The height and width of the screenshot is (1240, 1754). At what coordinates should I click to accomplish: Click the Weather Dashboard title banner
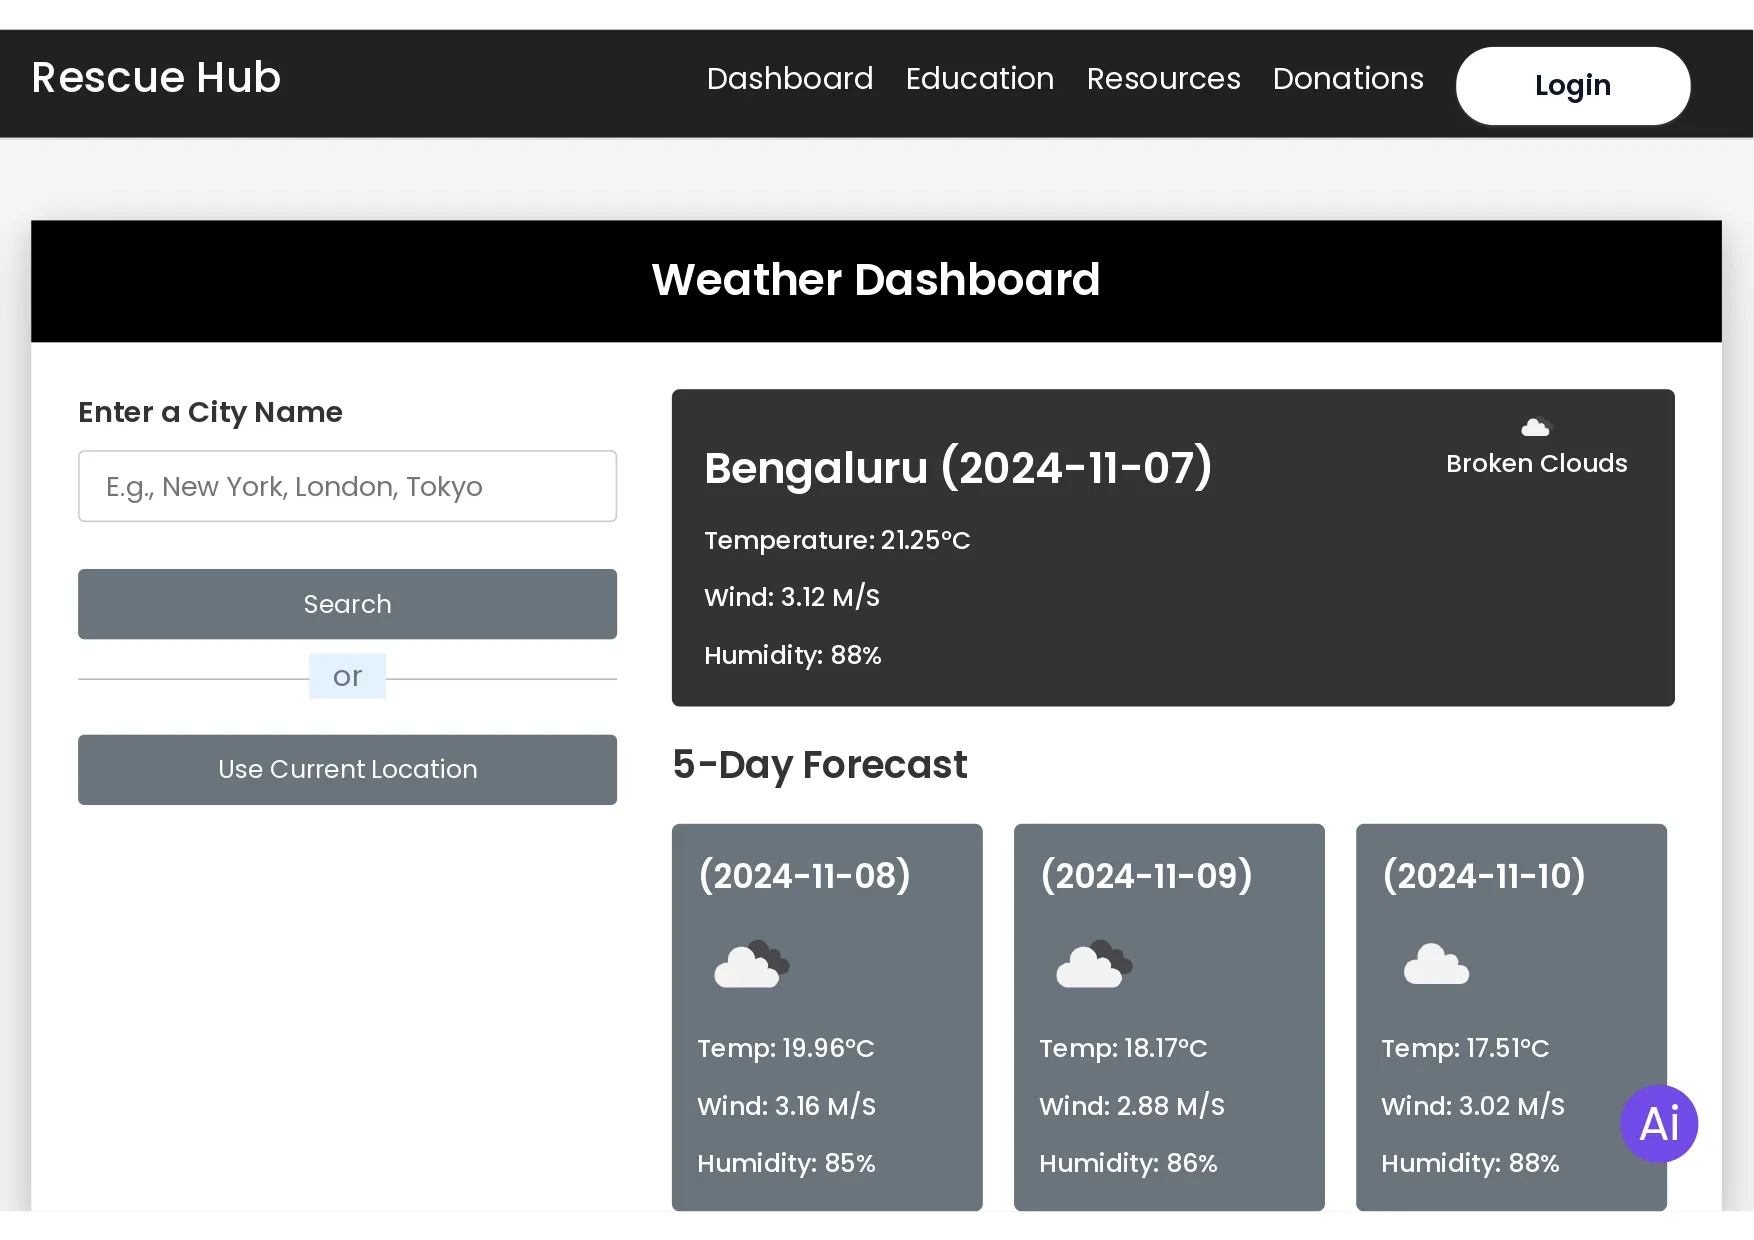coord(876,280)
